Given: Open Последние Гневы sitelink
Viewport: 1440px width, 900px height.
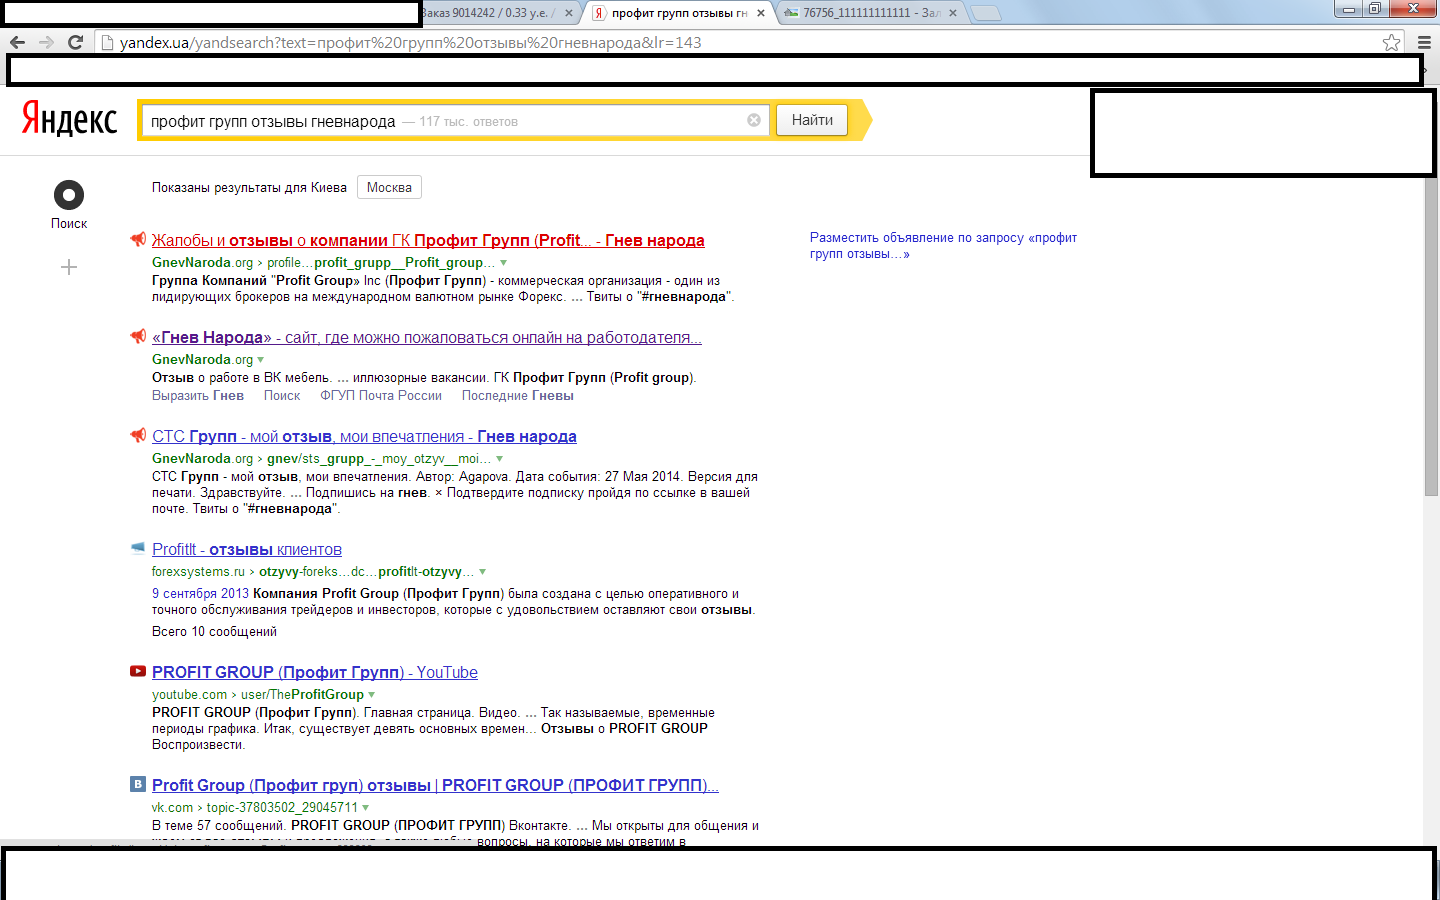Looking at the screenshot, I should pyautogui.click(x=518, y=395).
